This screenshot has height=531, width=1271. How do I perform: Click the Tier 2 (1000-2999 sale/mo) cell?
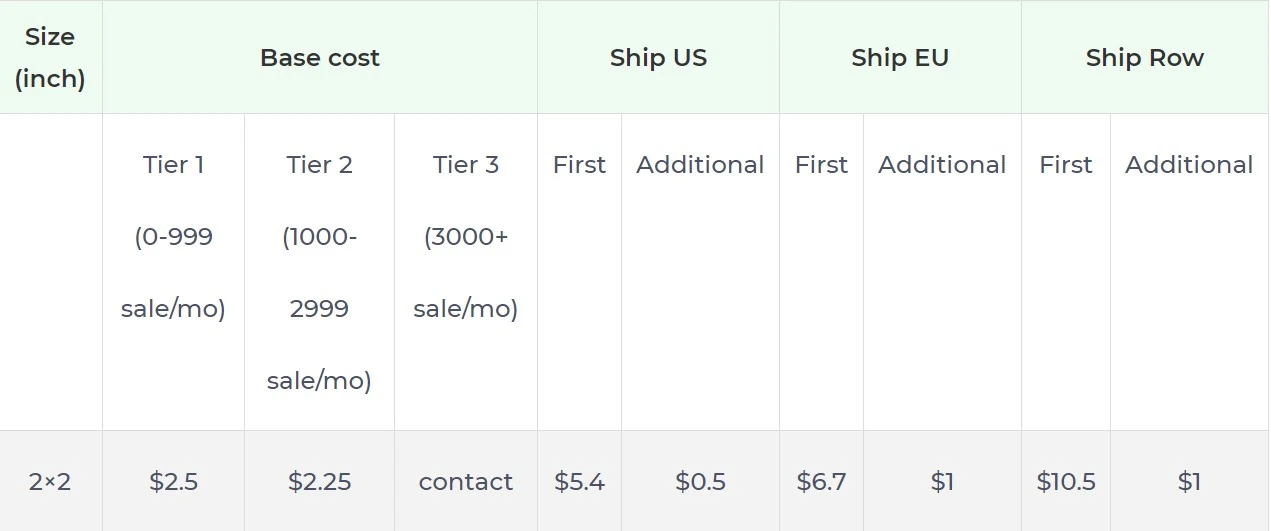[319, 272]
